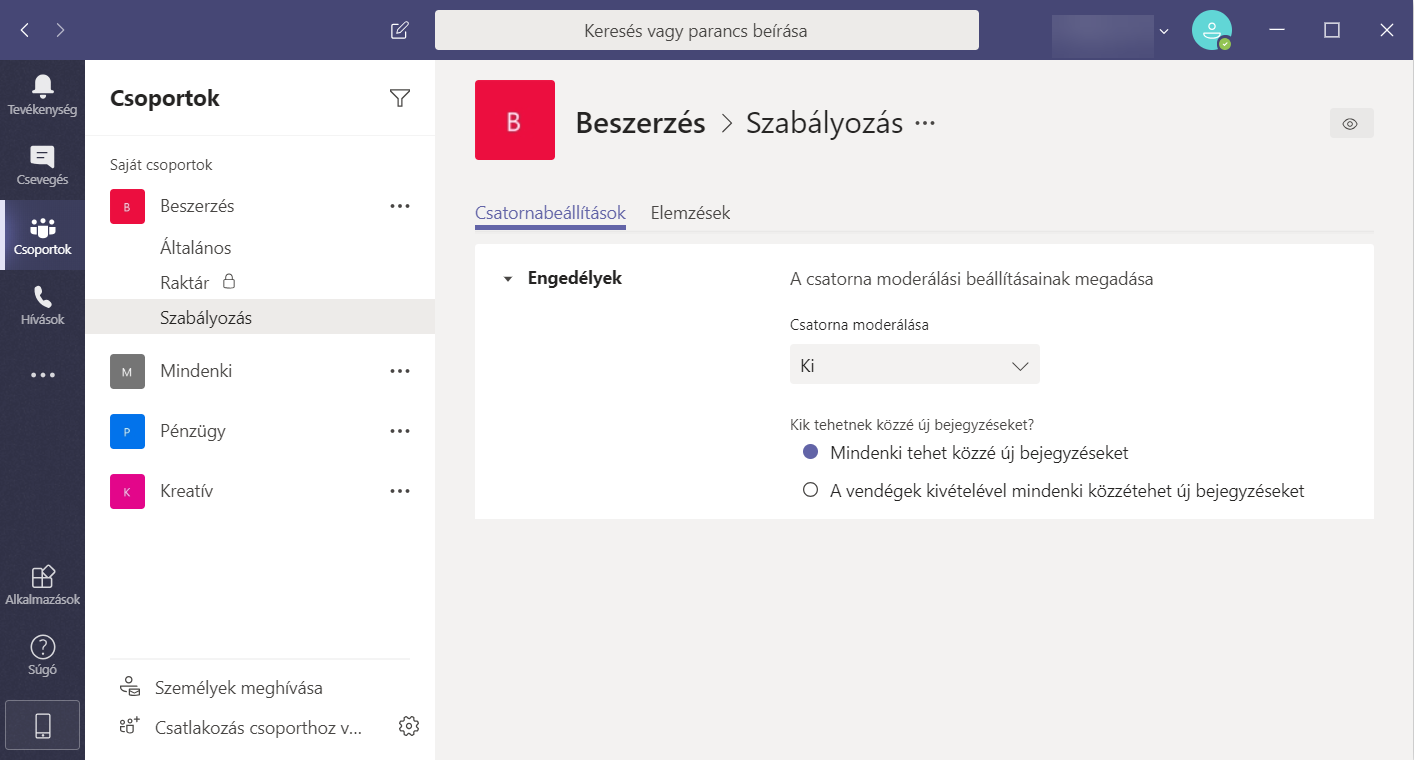Viewport: 1414px width, 760px height.
Task: Switch to the Elemzések tab
Action: click(x=690, y=213)
